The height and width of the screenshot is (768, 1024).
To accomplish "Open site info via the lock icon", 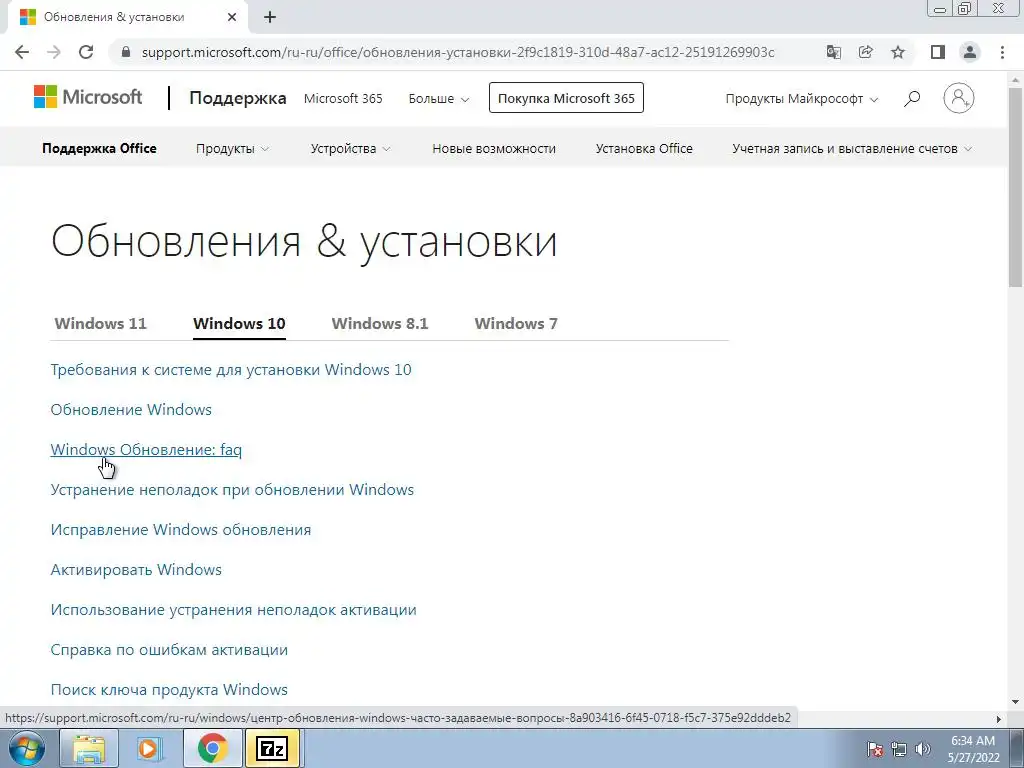I will 127,52.
